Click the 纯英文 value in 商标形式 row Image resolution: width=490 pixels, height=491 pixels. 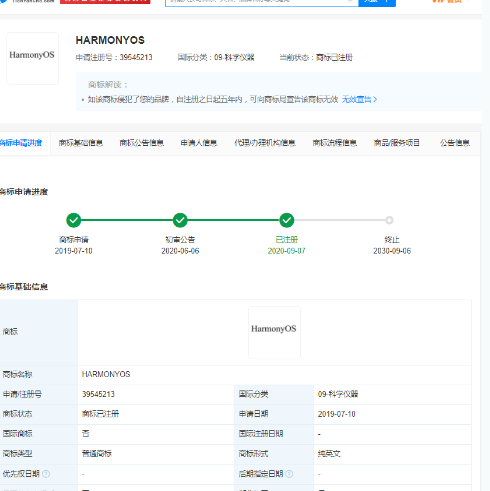coord(329,454)
